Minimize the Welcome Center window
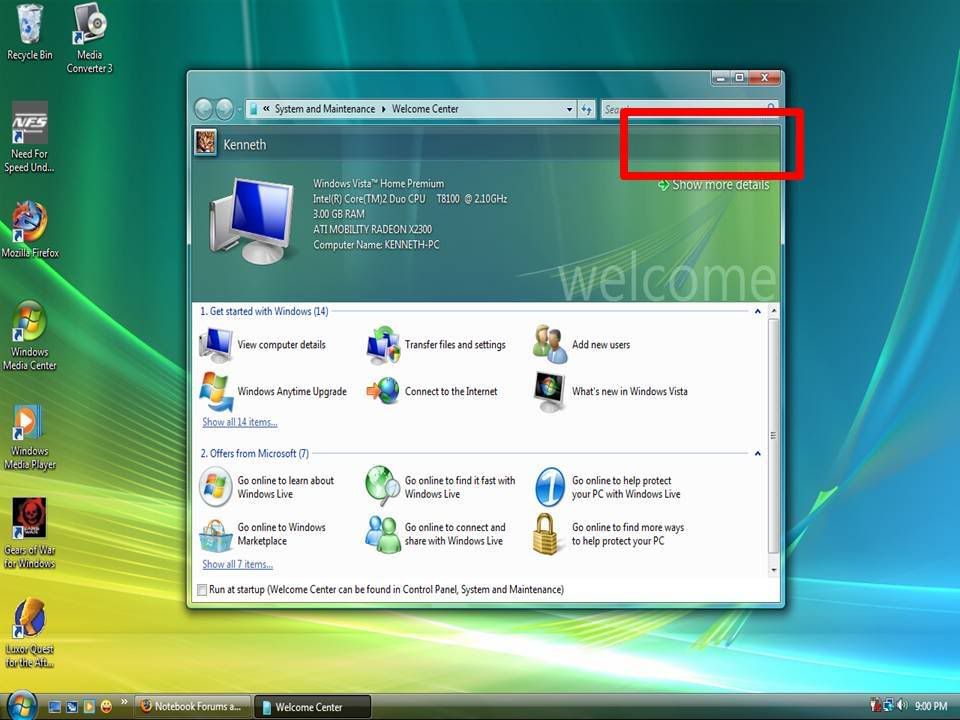The image size is (960, 720). 721,78
